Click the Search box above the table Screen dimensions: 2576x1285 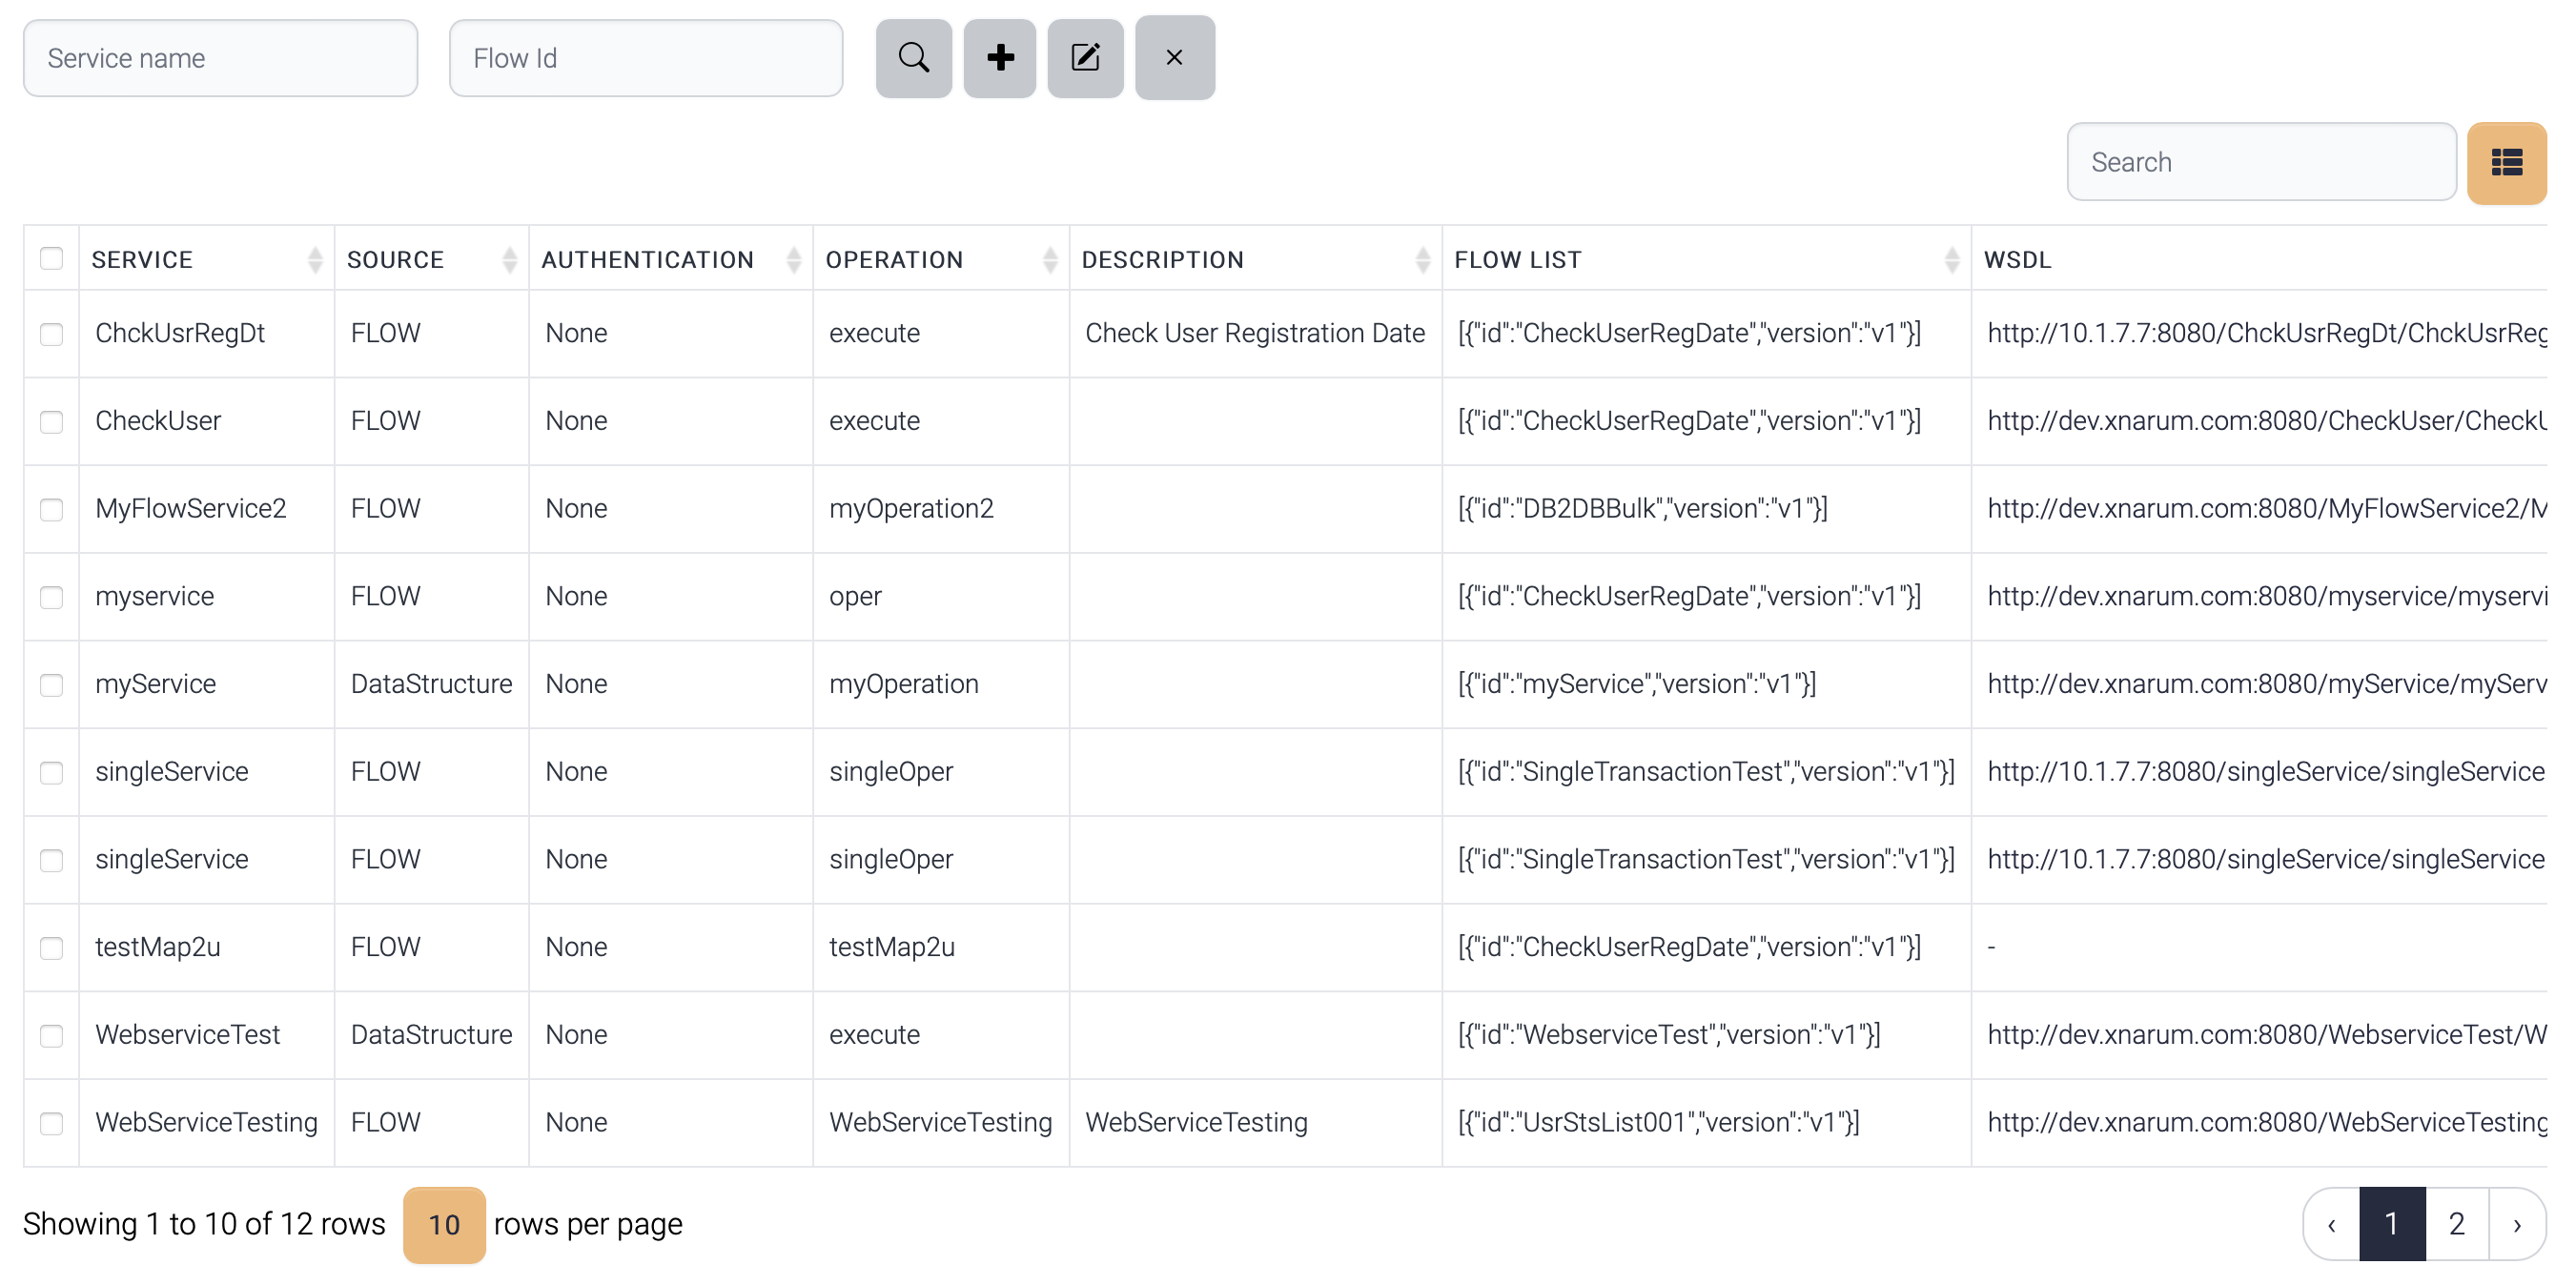2261,161
